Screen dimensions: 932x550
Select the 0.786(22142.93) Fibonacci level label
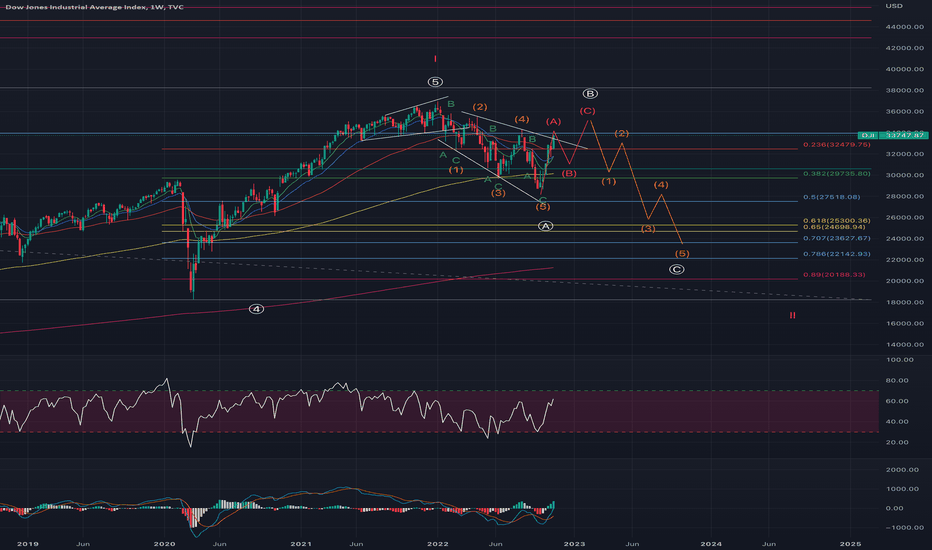pyautogui.click(x=836, y=254)
